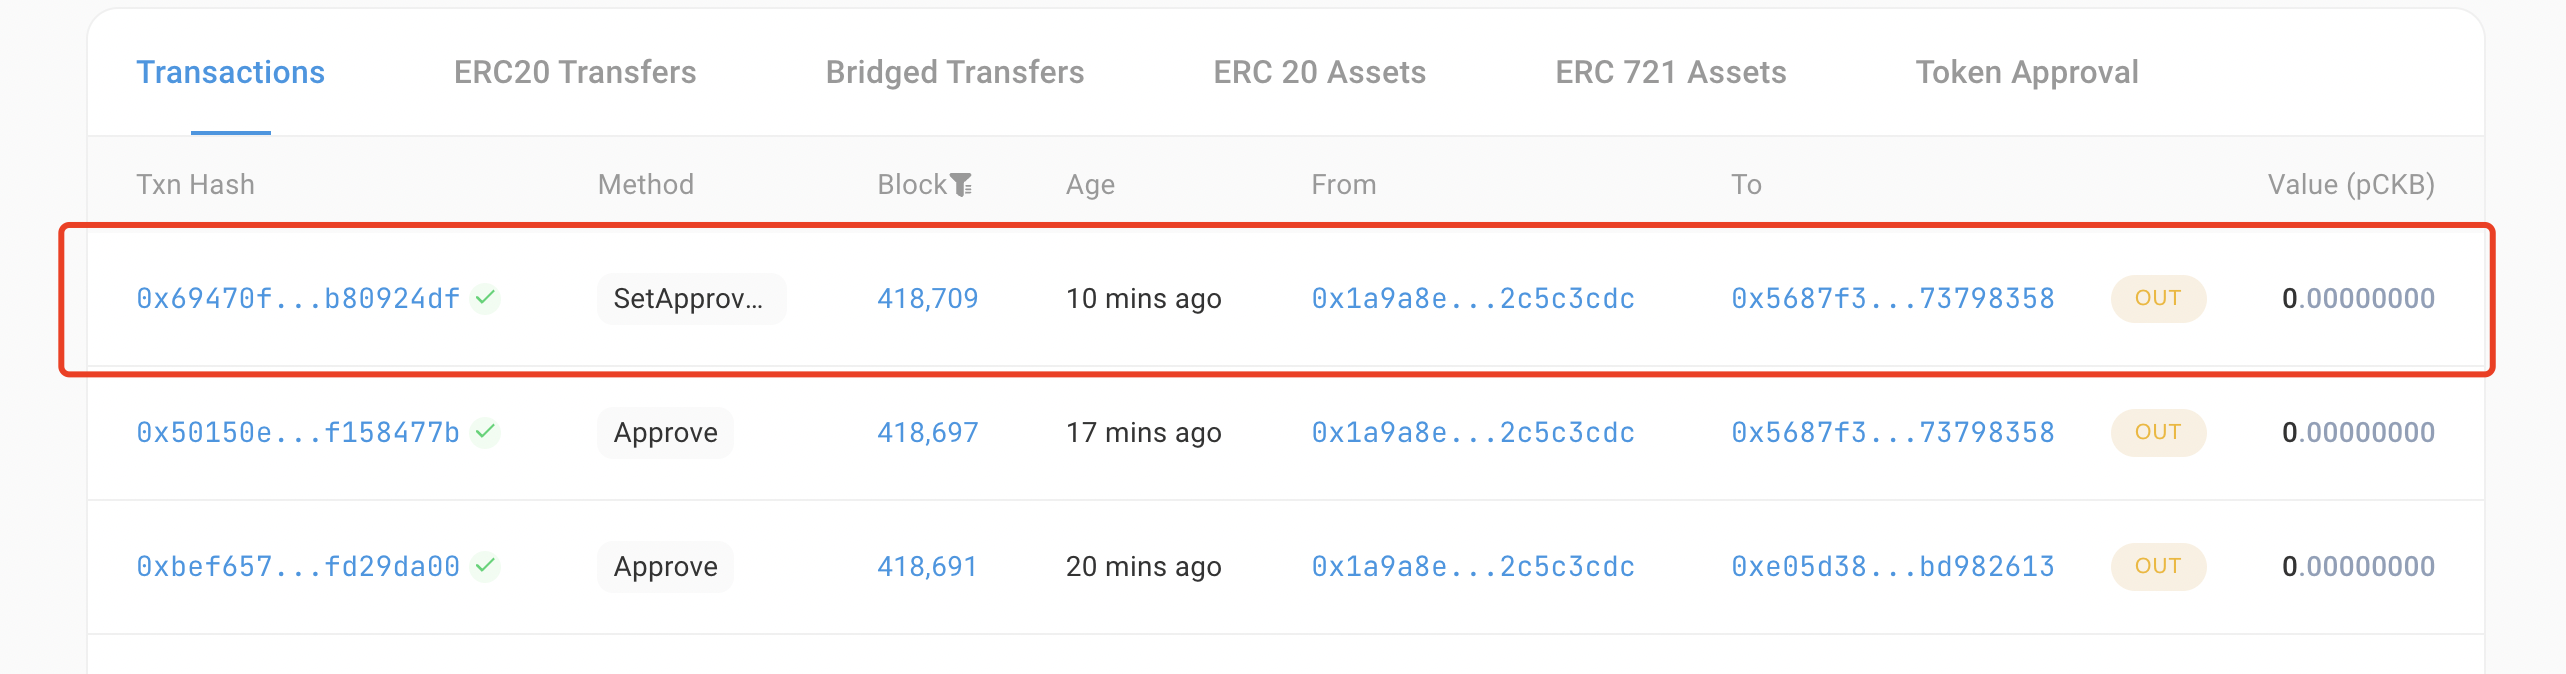Click the OUT badge on the 20 mins ago row
Screen dimensions: 2566x674
click(2157, 566)
